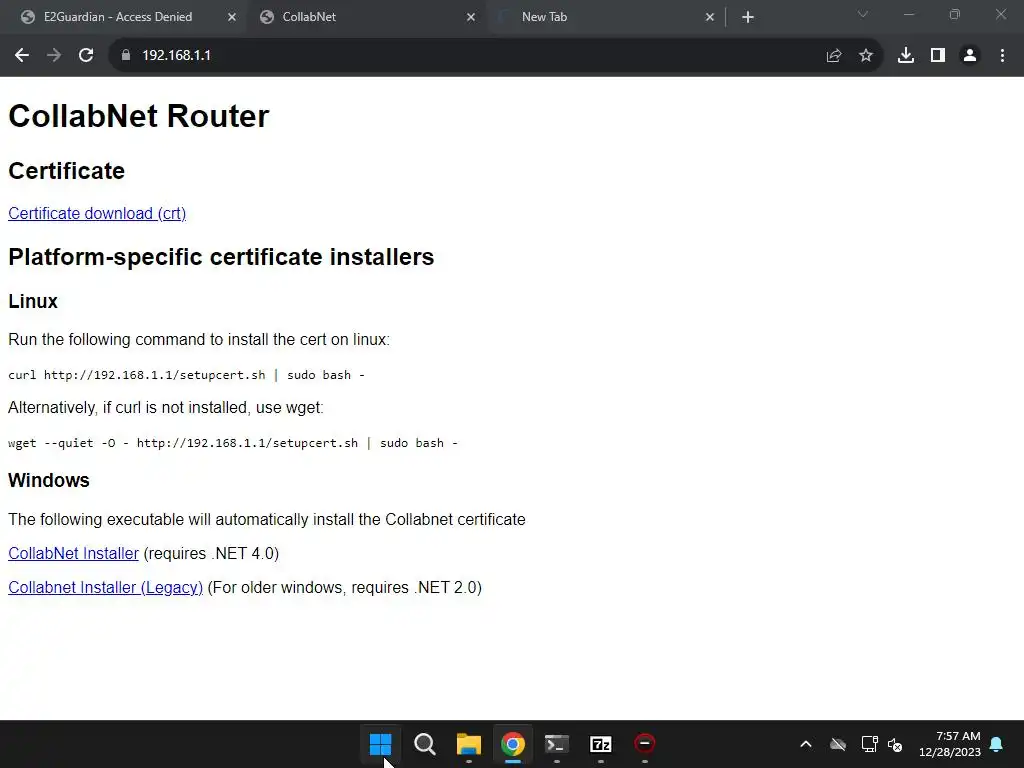
Task: Show hidden system tray icons
Action: (806, 744)
